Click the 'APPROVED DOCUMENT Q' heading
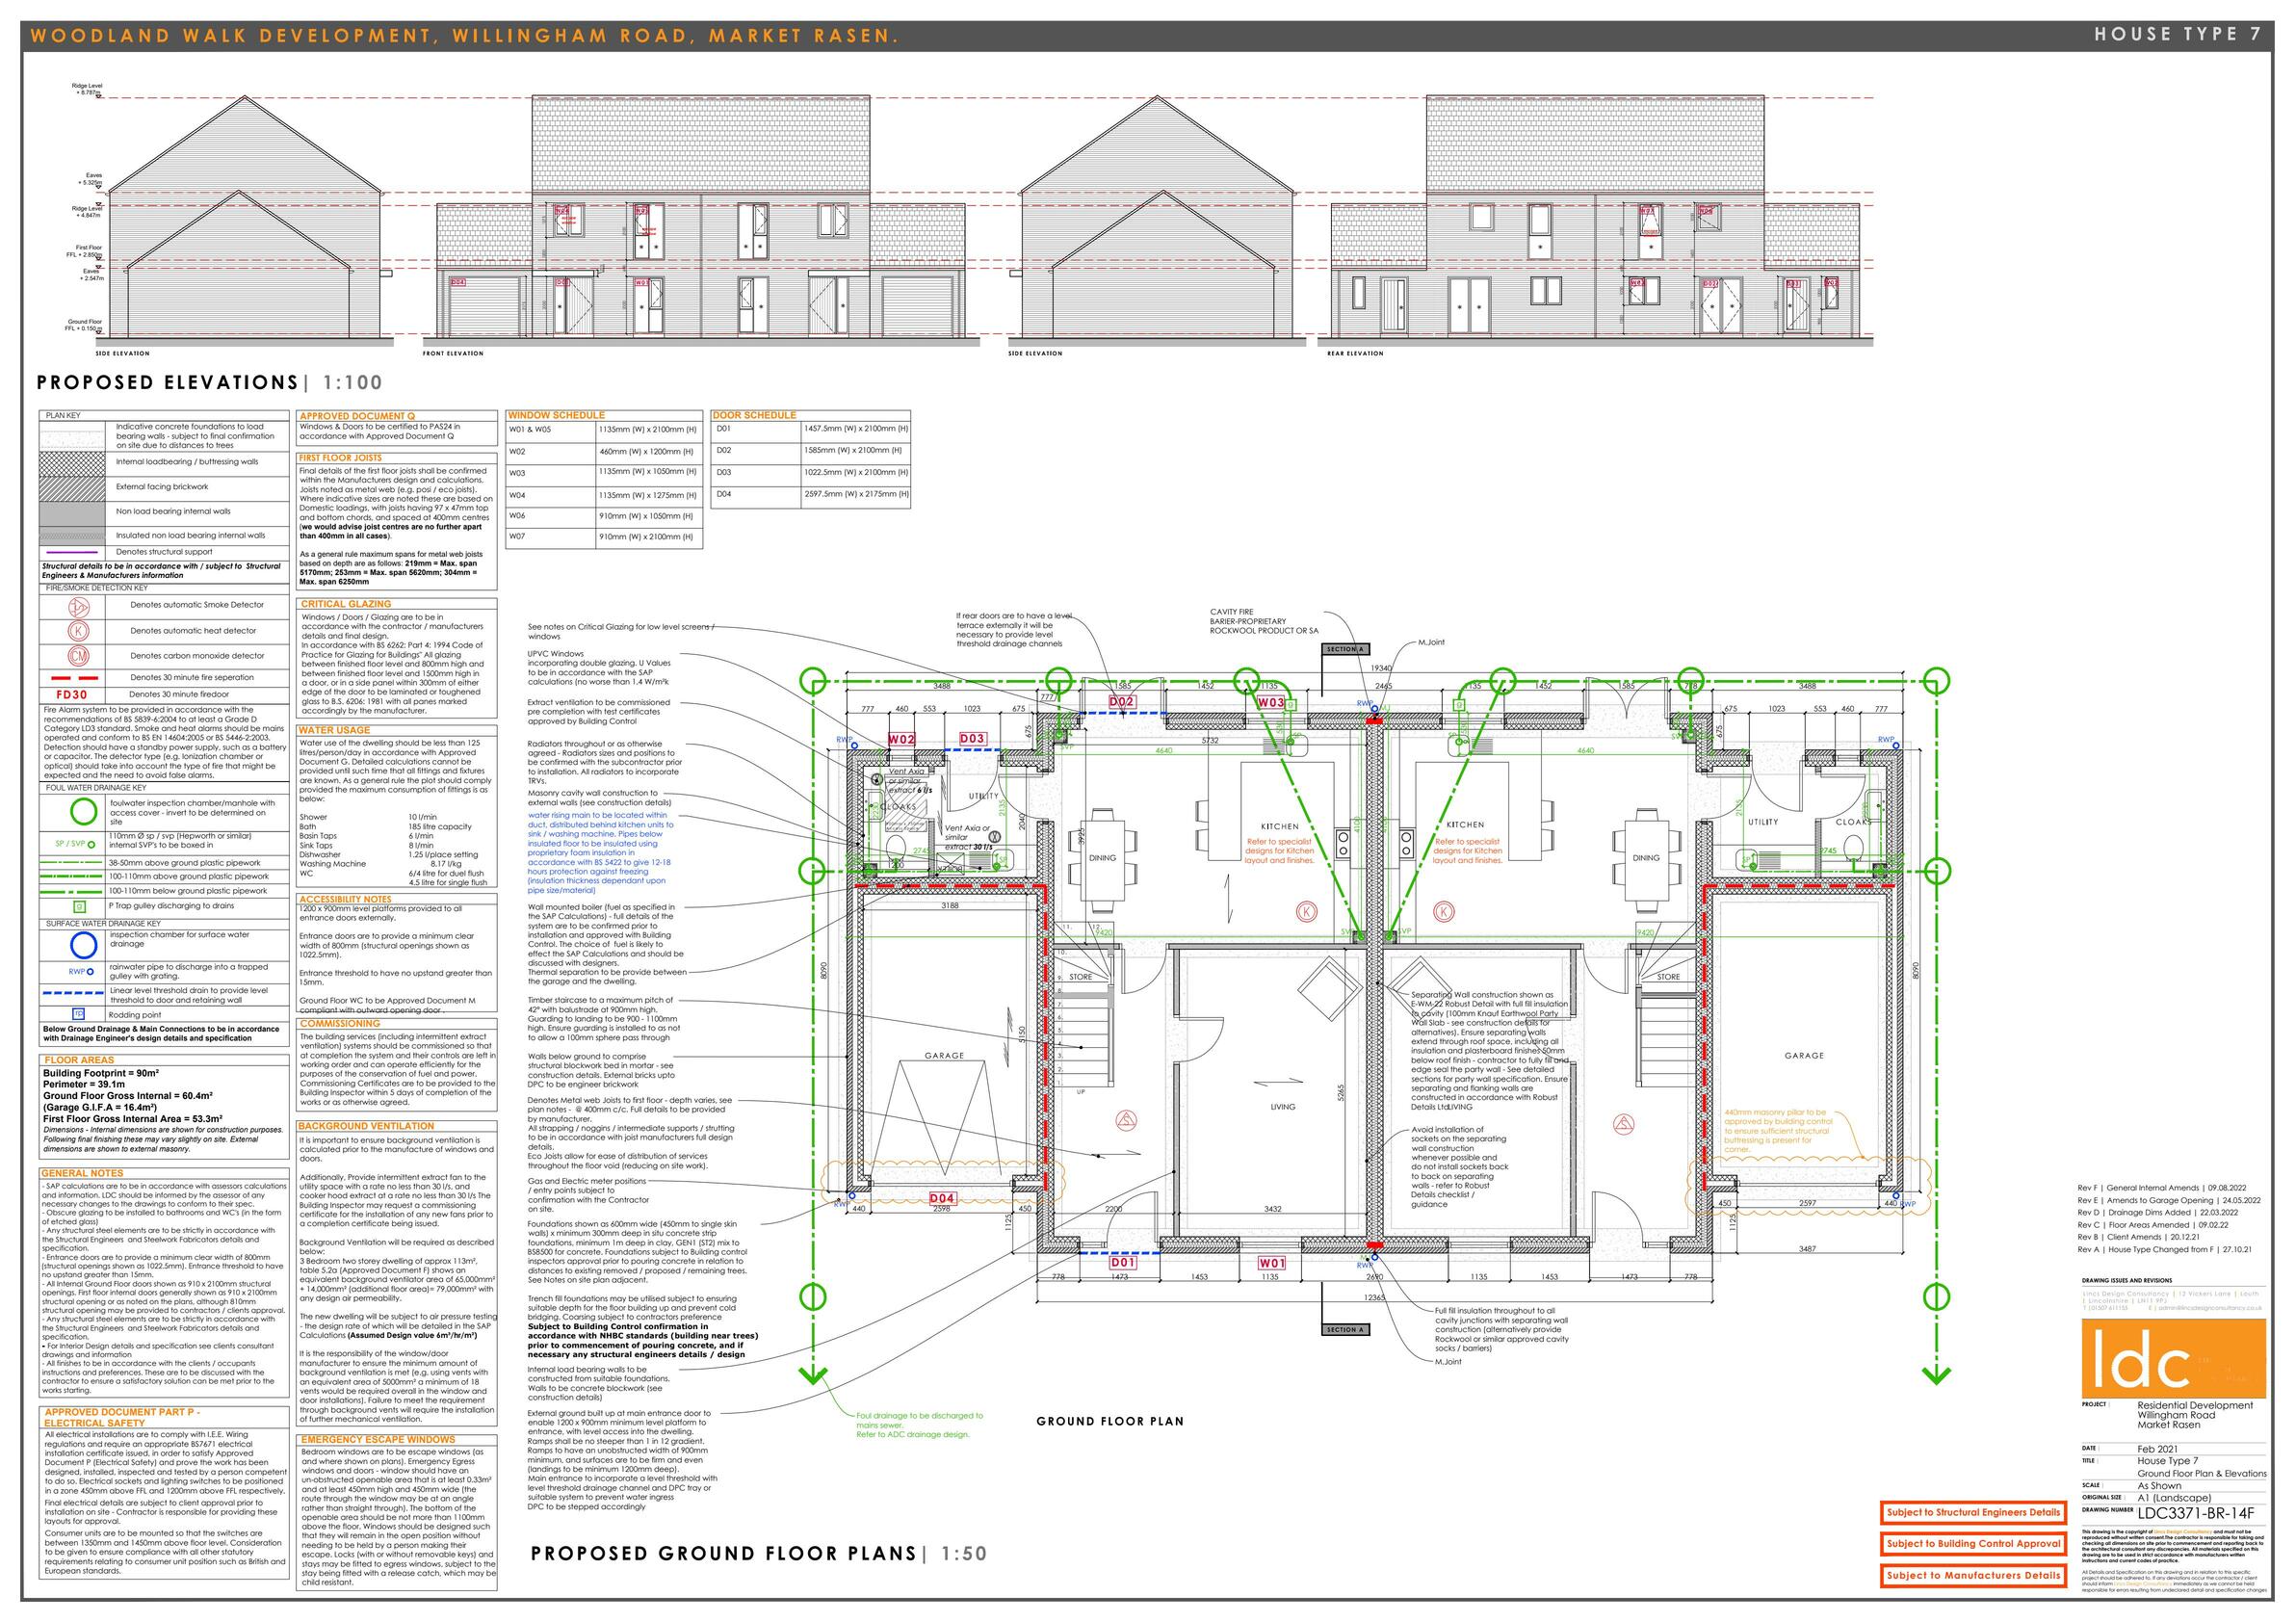 point(357,416)
